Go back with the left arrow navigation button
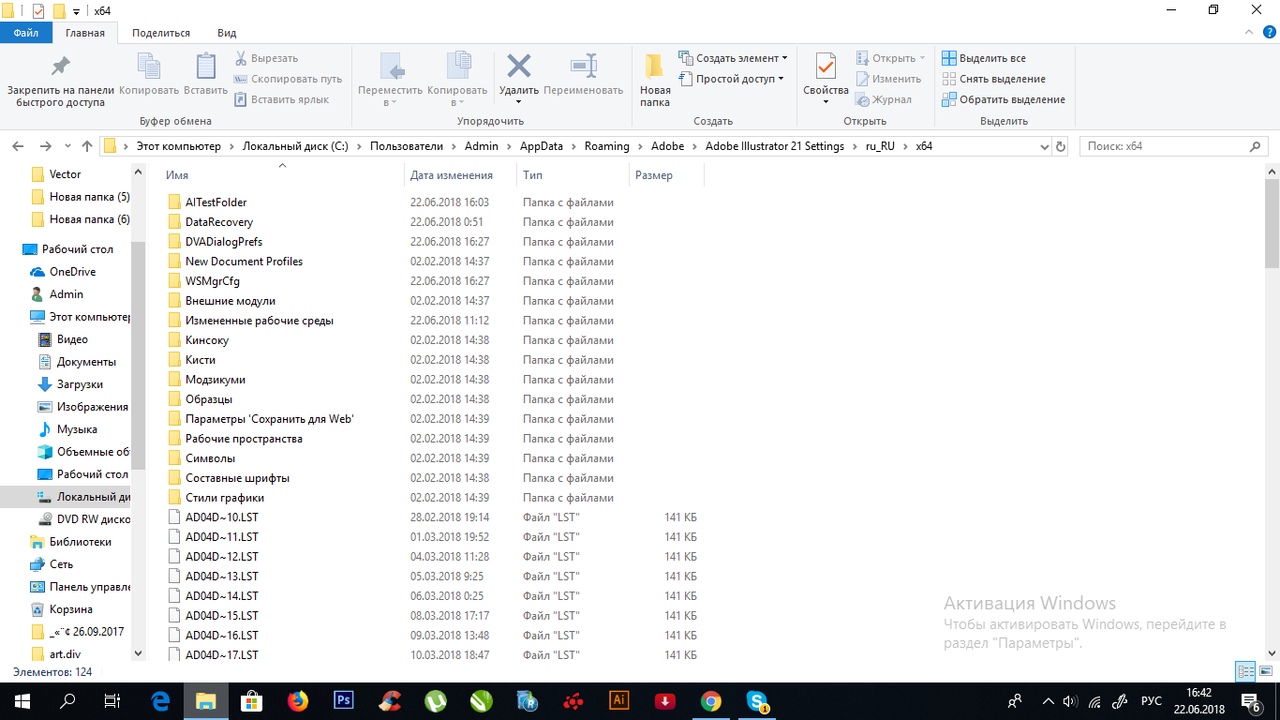The image size is (1280, 720). coord(18,146)
